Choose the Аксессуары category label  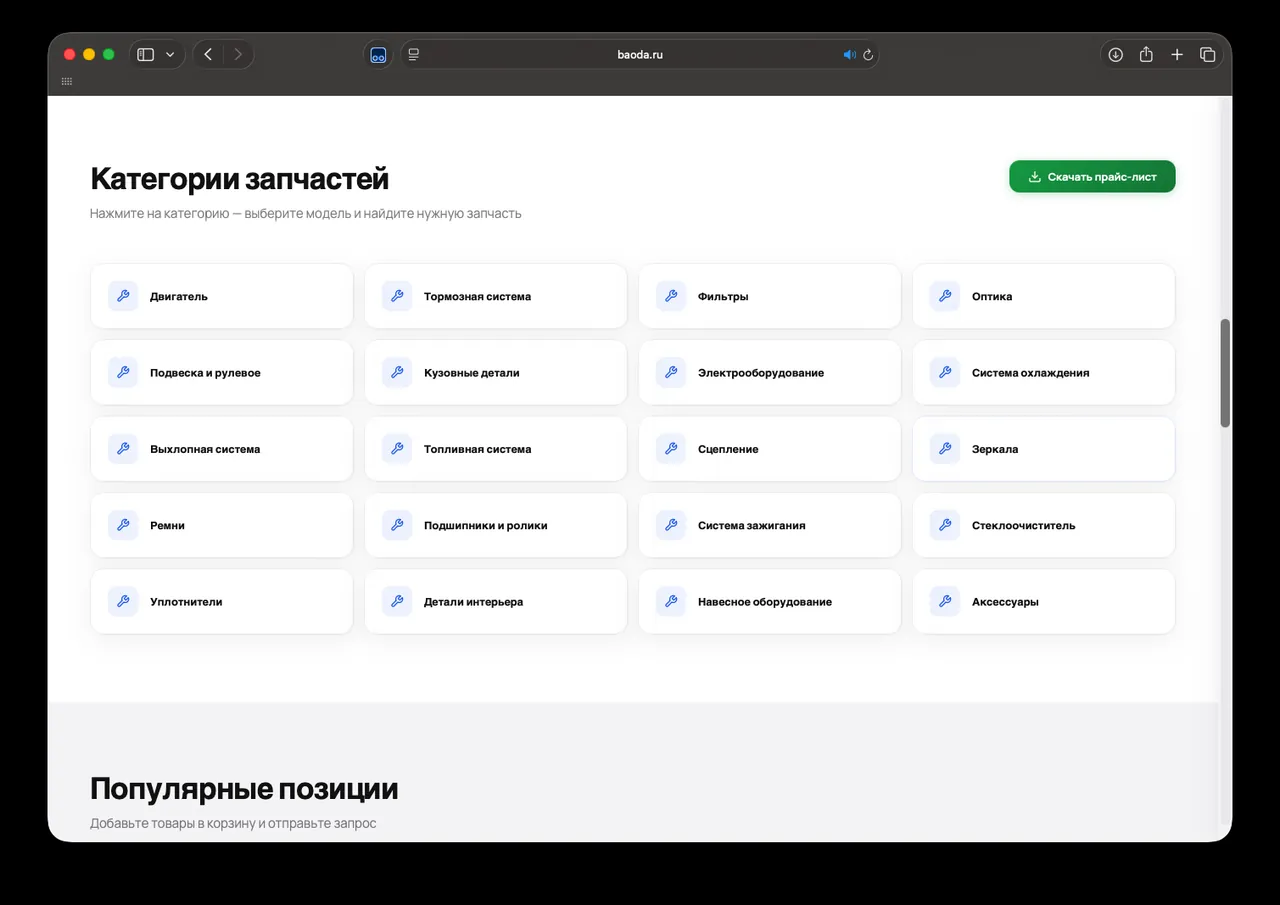click(1005, 603)
